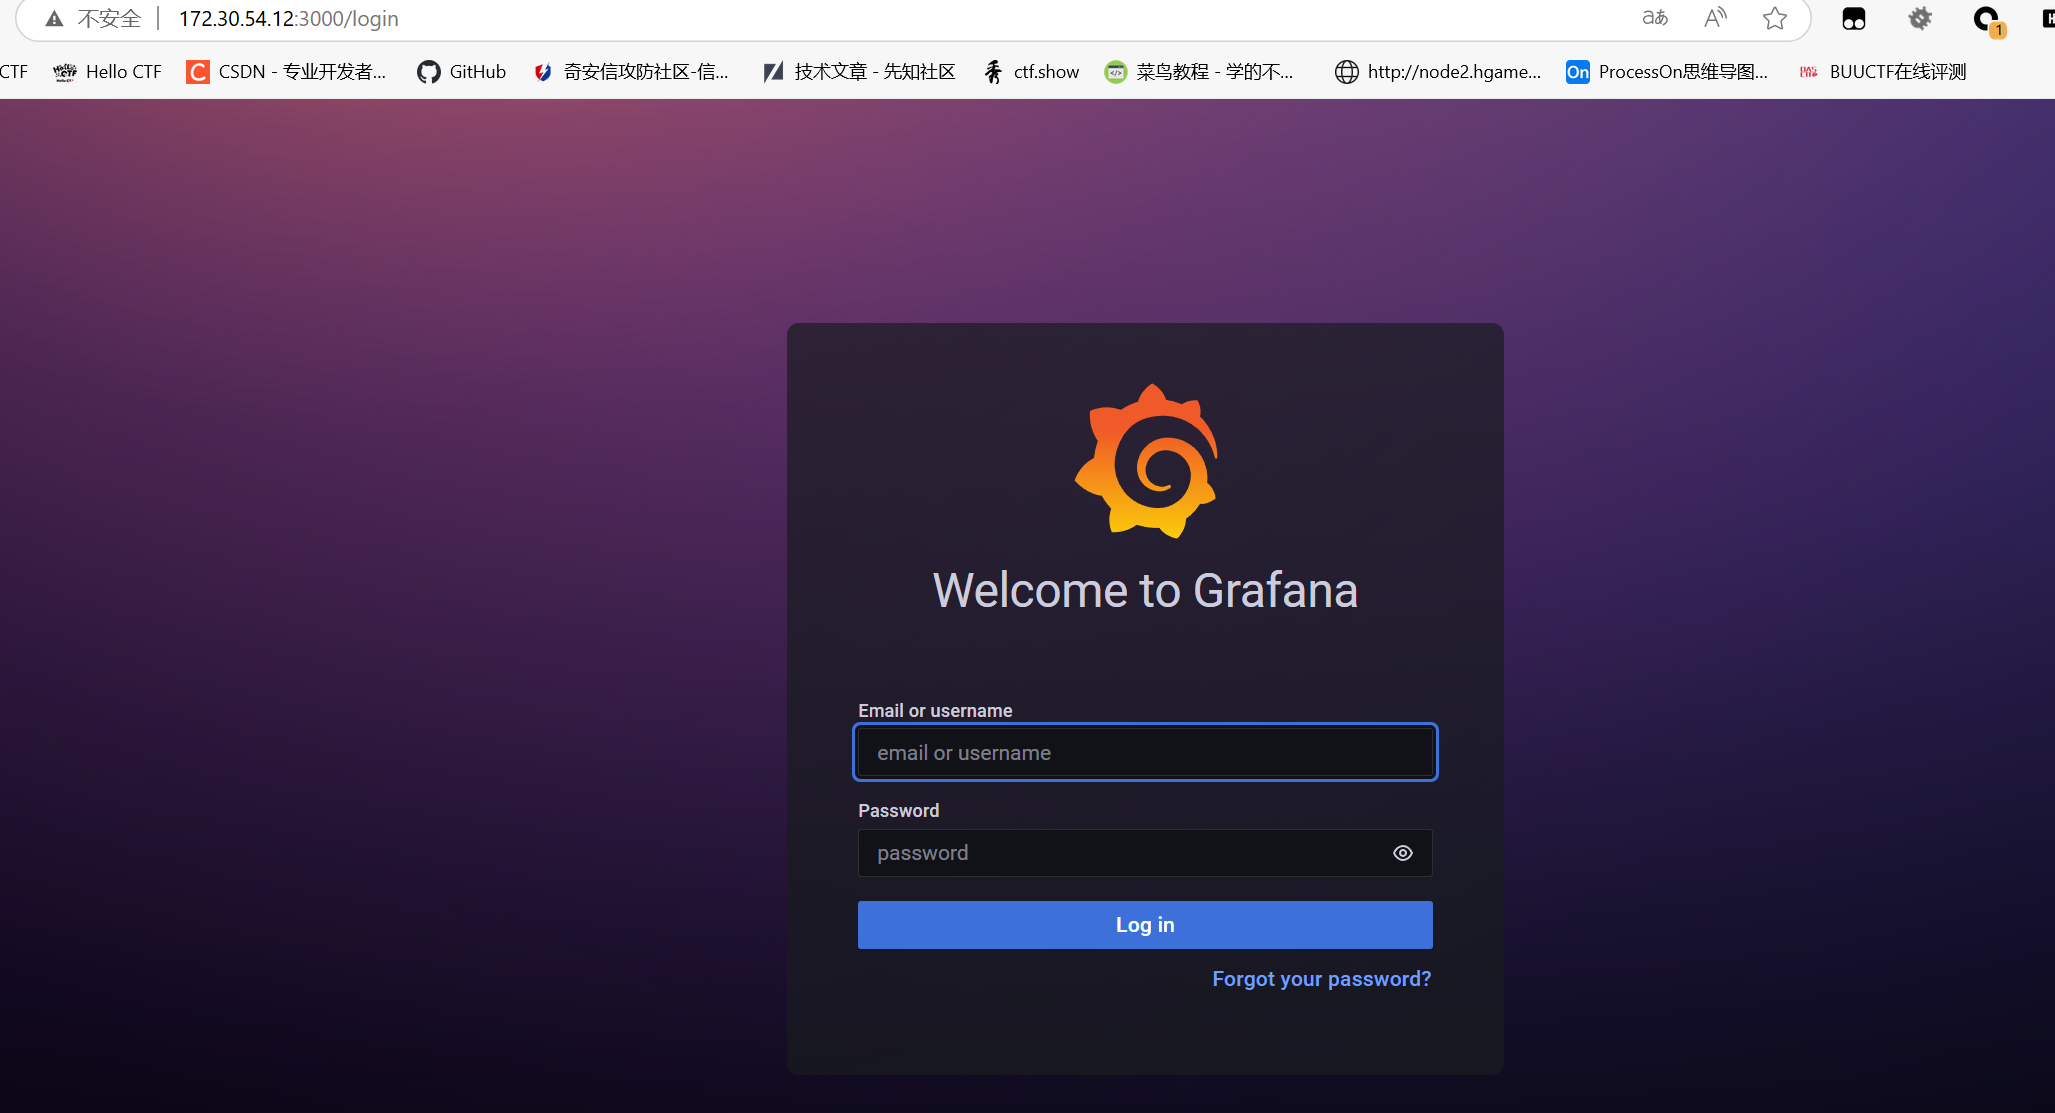This screenshot has width=2055, height=1113.
Task: Click the Grafana logo
Action: pos(1146,461)
